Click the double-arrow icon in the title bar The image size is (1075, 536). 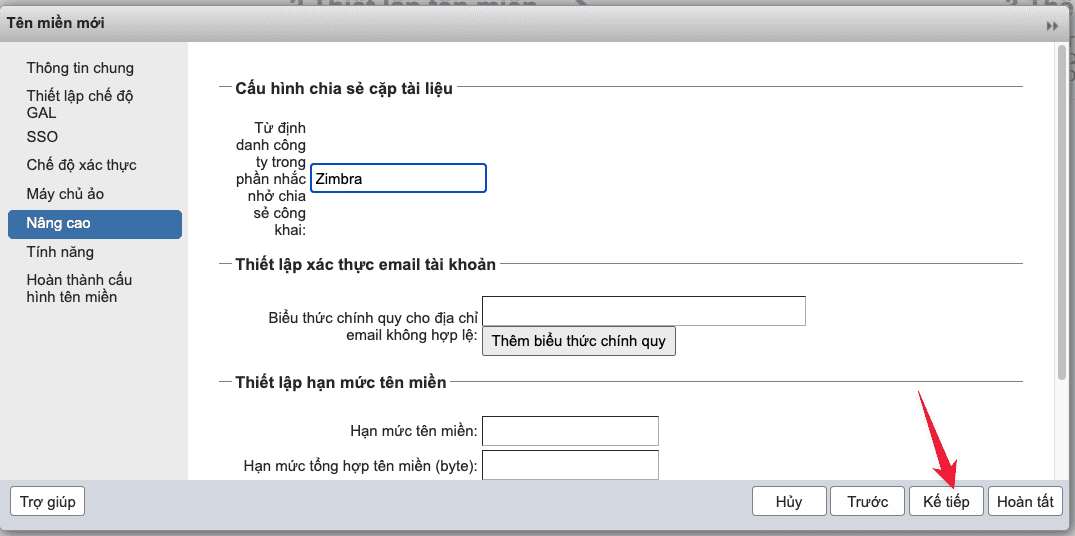click(1052, 25)
